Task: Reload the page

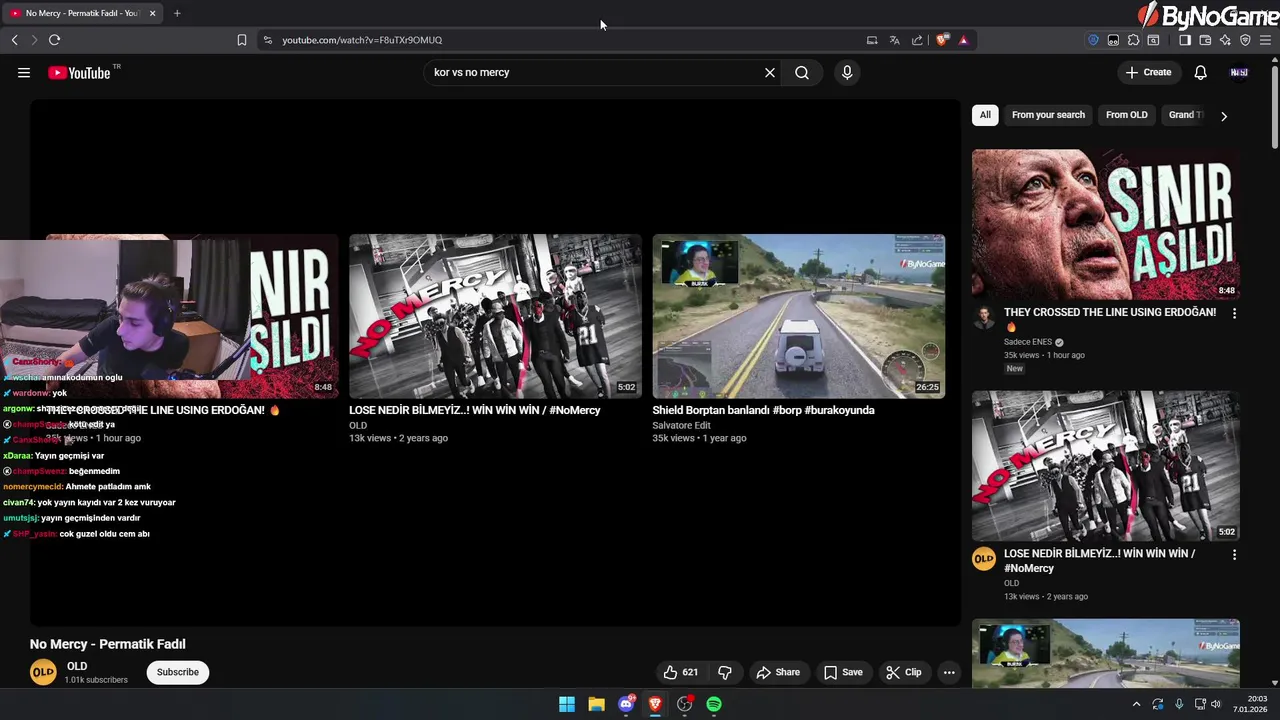Action: (x=54, y=40)
